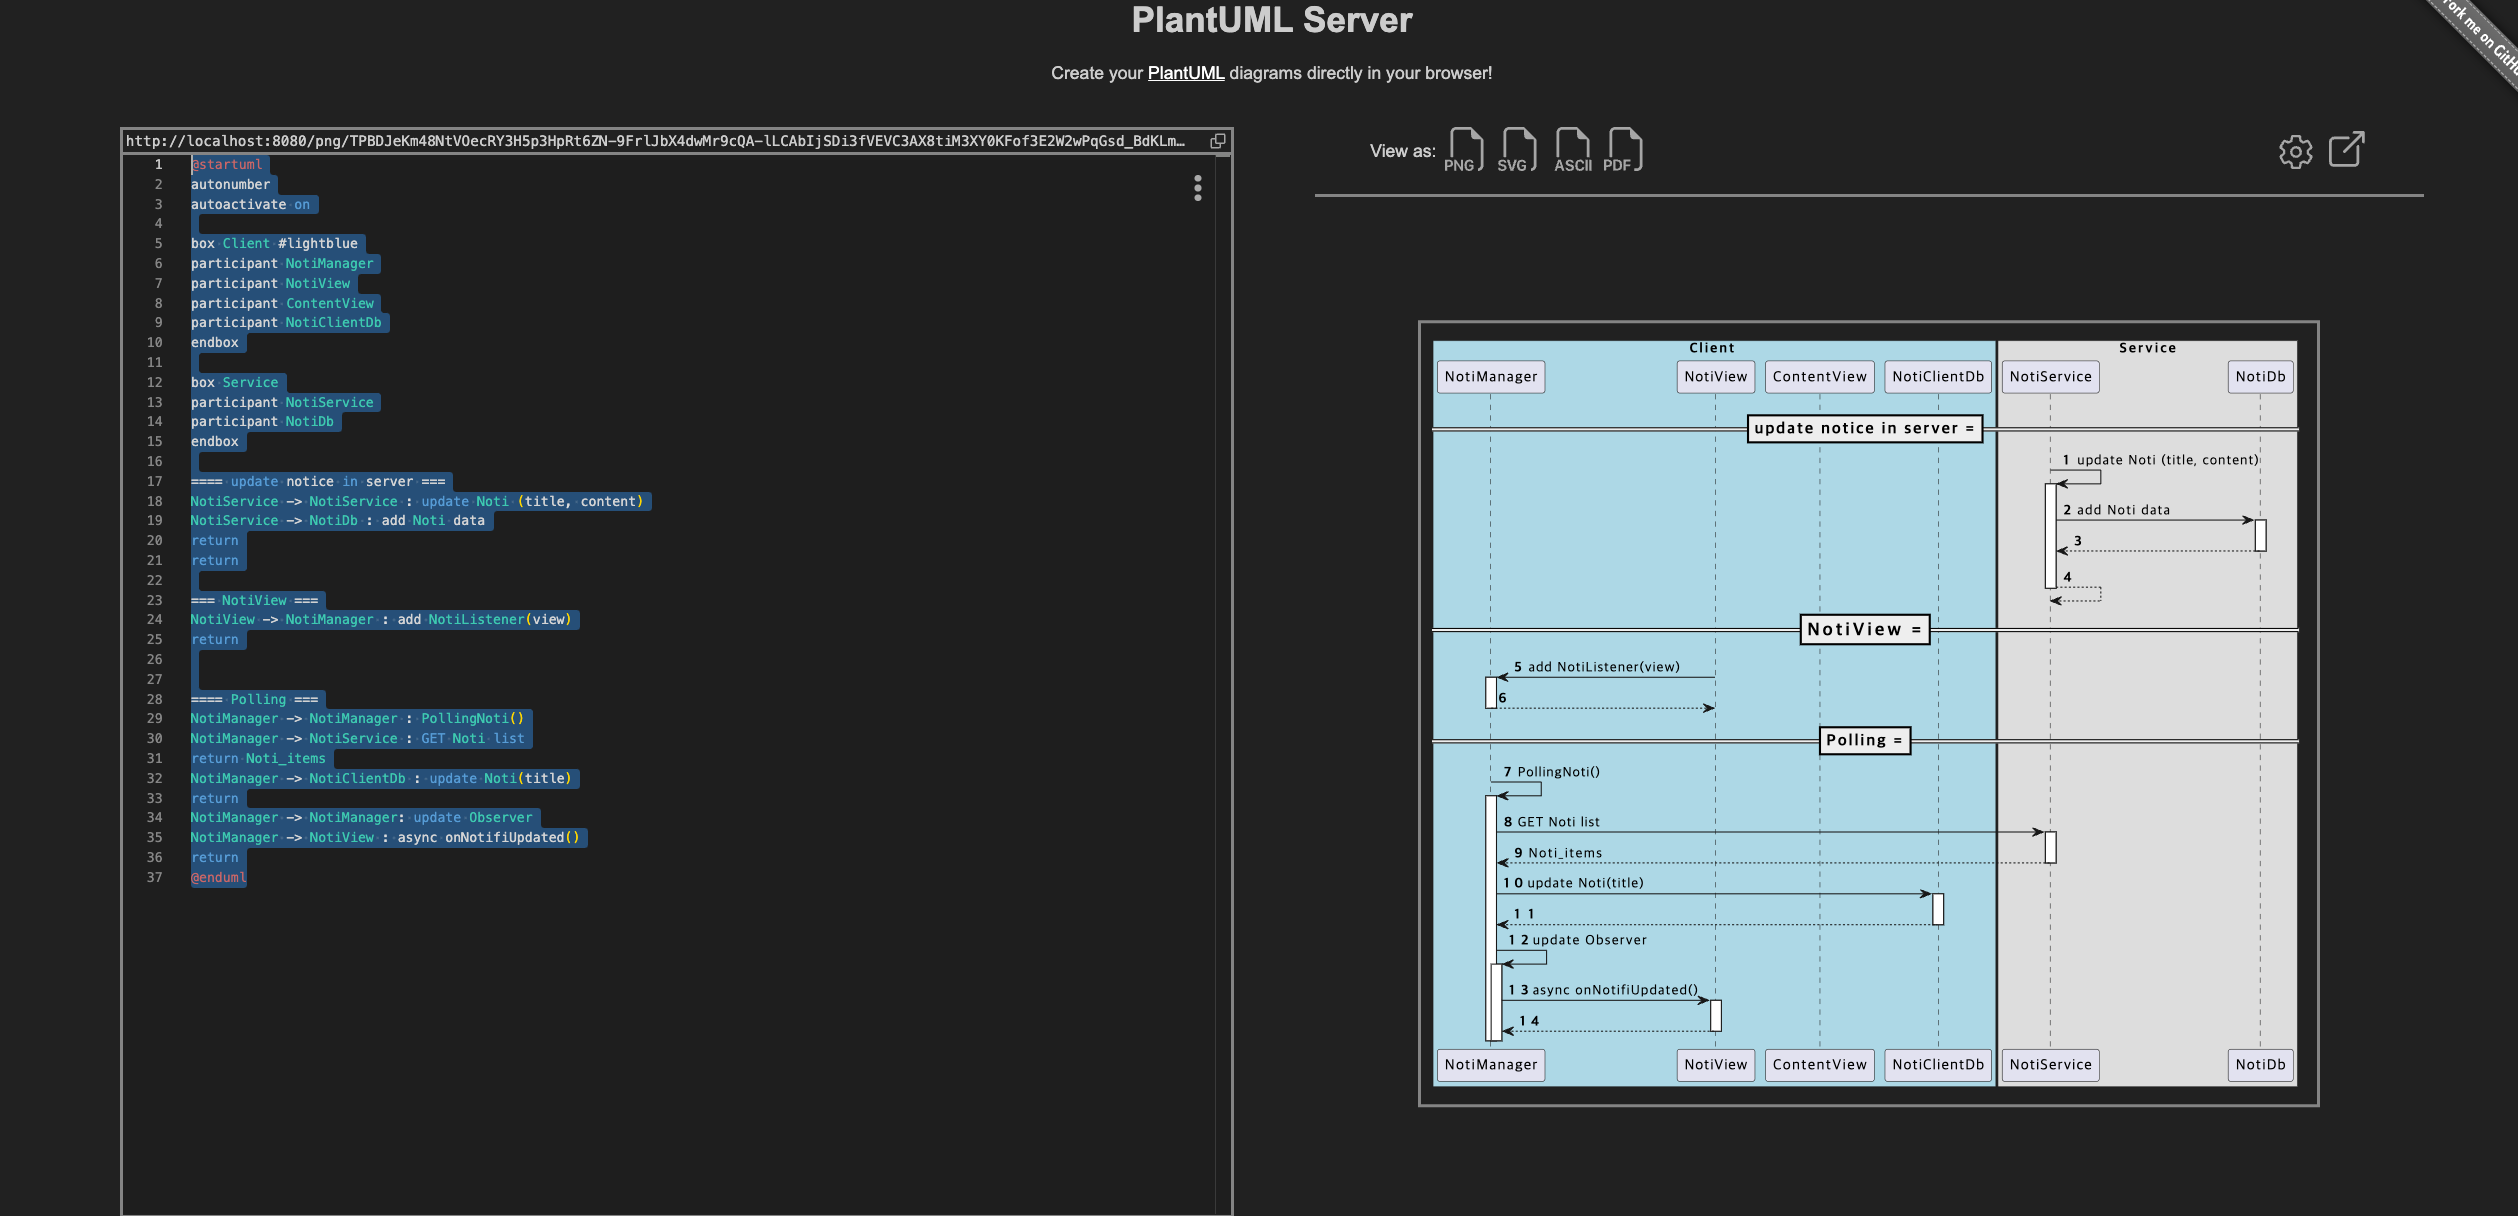2518x1216 pixels.
Task: Click the rendered sequence diagram image
Action: [x=1867, y=713]
